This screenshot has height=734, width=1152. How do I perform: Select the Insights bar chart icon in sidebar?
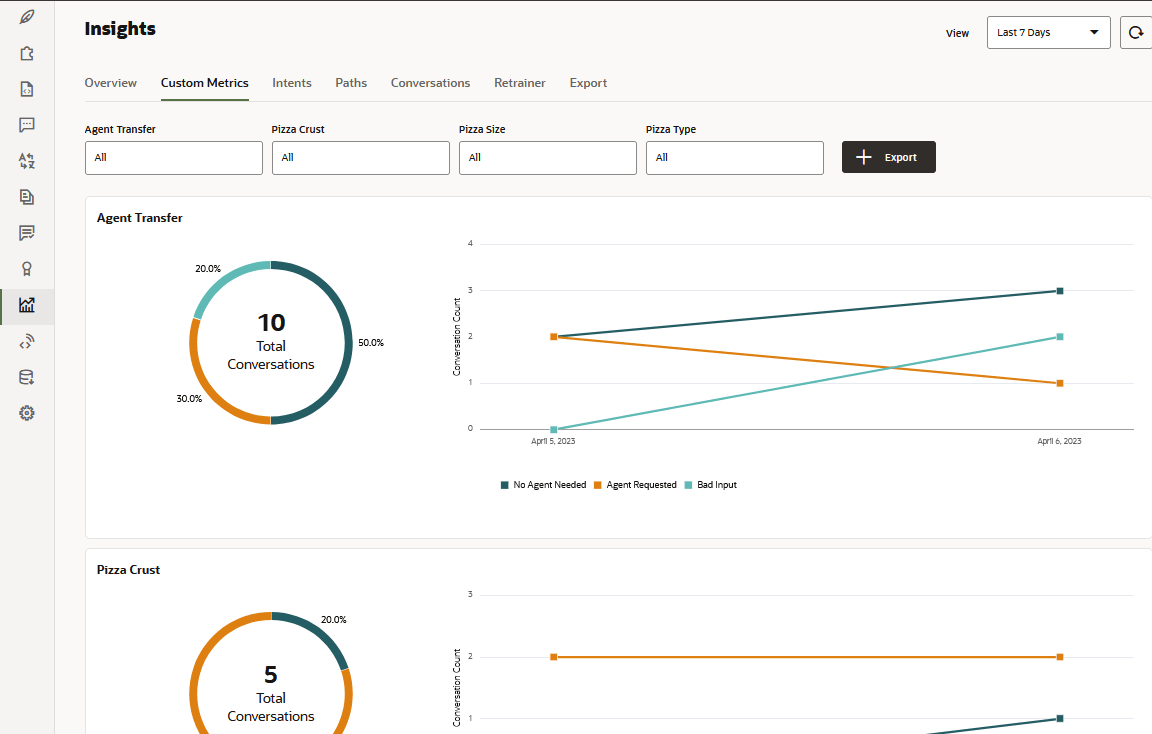27,306
